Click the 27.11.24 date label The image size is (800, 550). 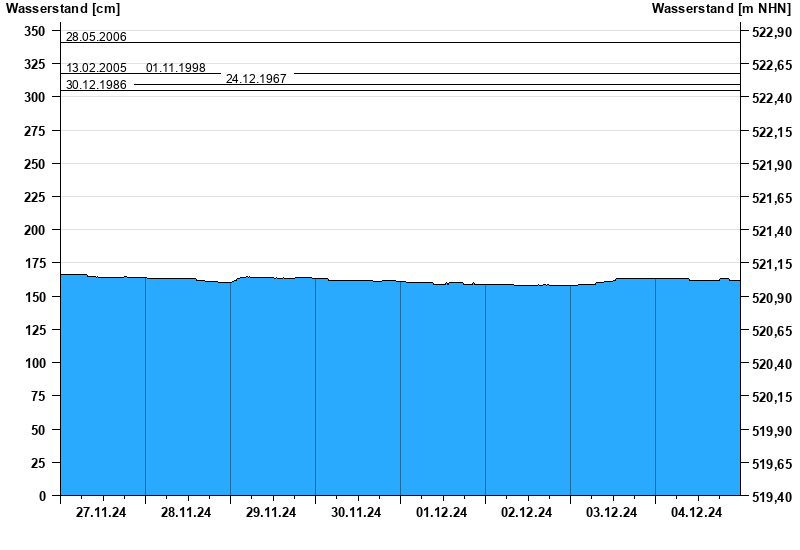click(x=102, y=513)
